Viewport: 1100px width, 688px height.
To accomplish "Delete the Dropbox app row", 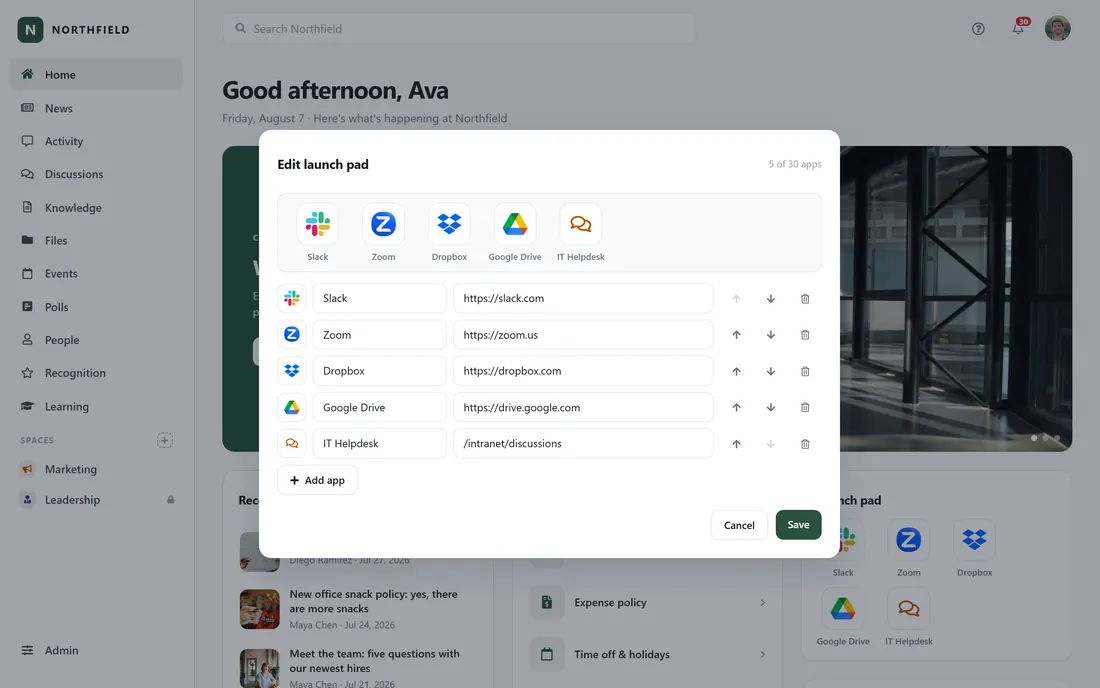I will pos(805,371).
